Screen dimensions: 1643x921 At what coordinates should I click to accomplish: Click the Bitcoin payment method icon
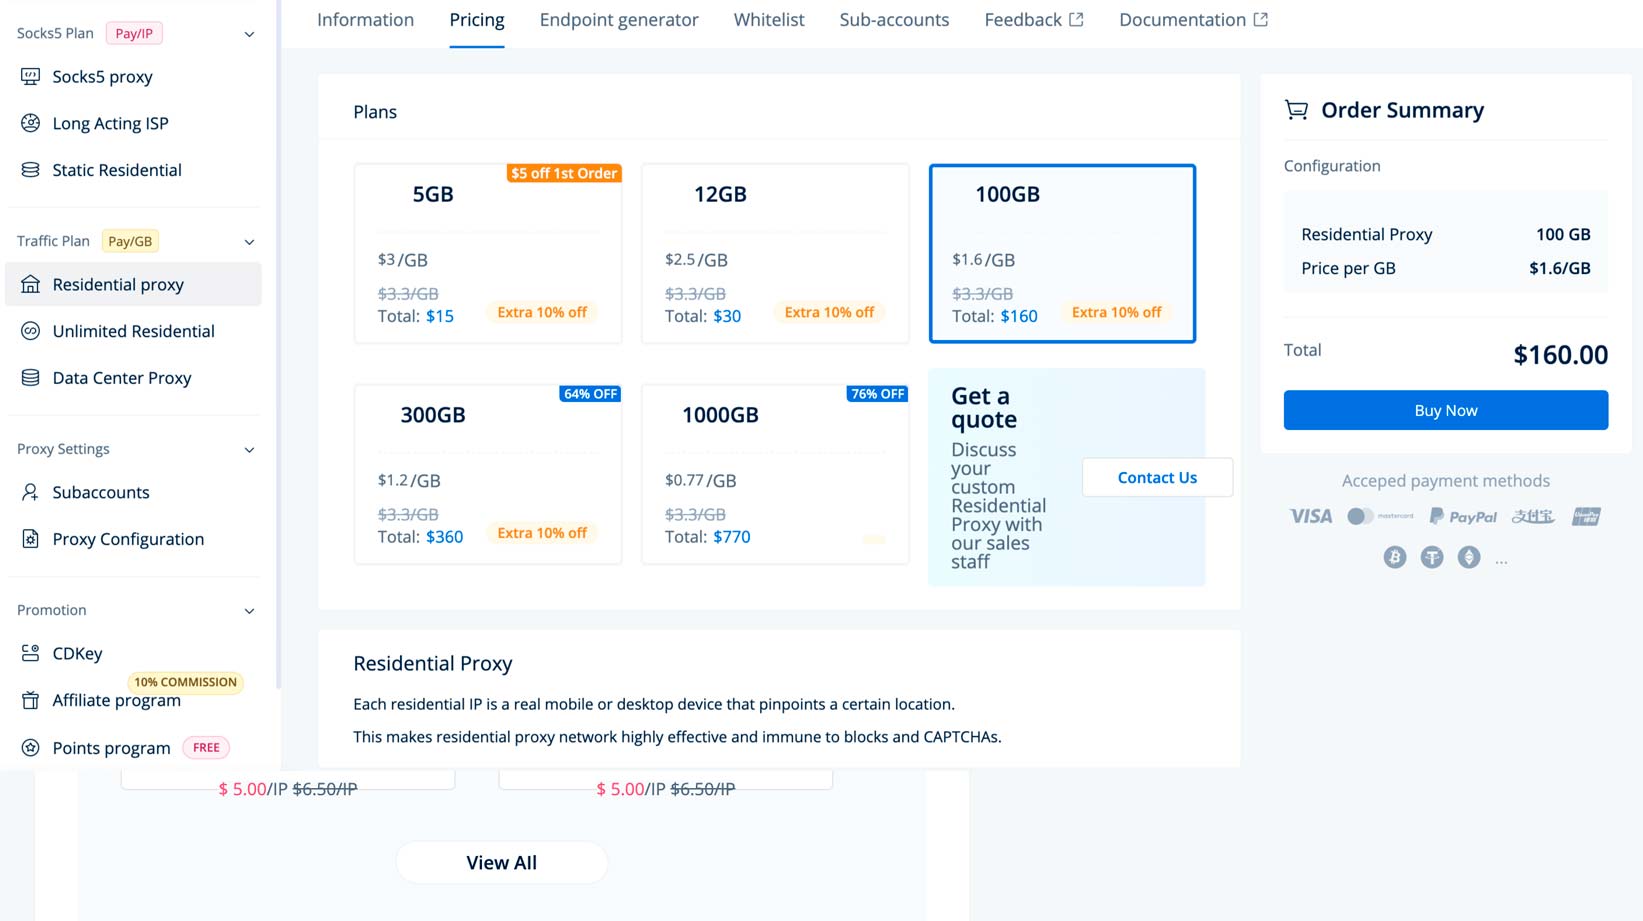coord(1395,557)
